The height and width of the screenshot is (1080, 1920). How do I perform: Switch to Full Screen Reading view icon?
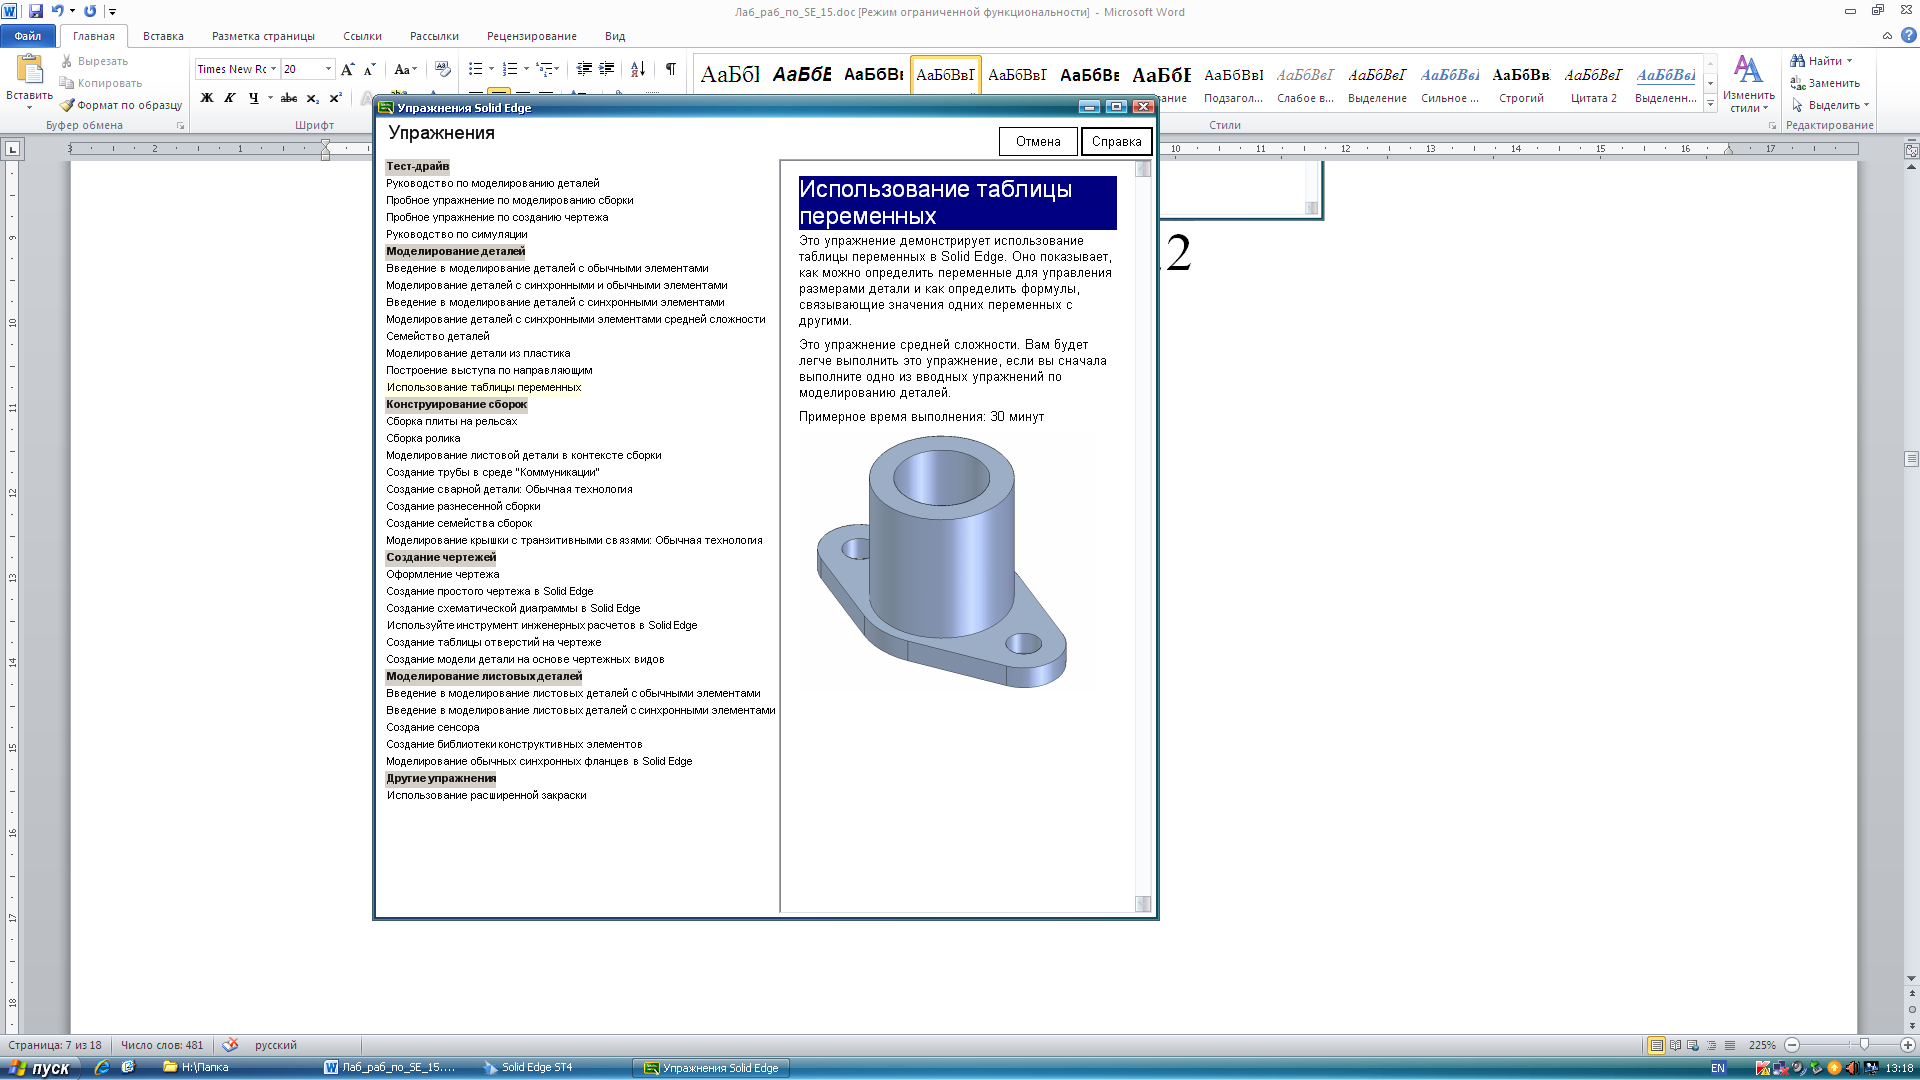tap(1675, 1045)
